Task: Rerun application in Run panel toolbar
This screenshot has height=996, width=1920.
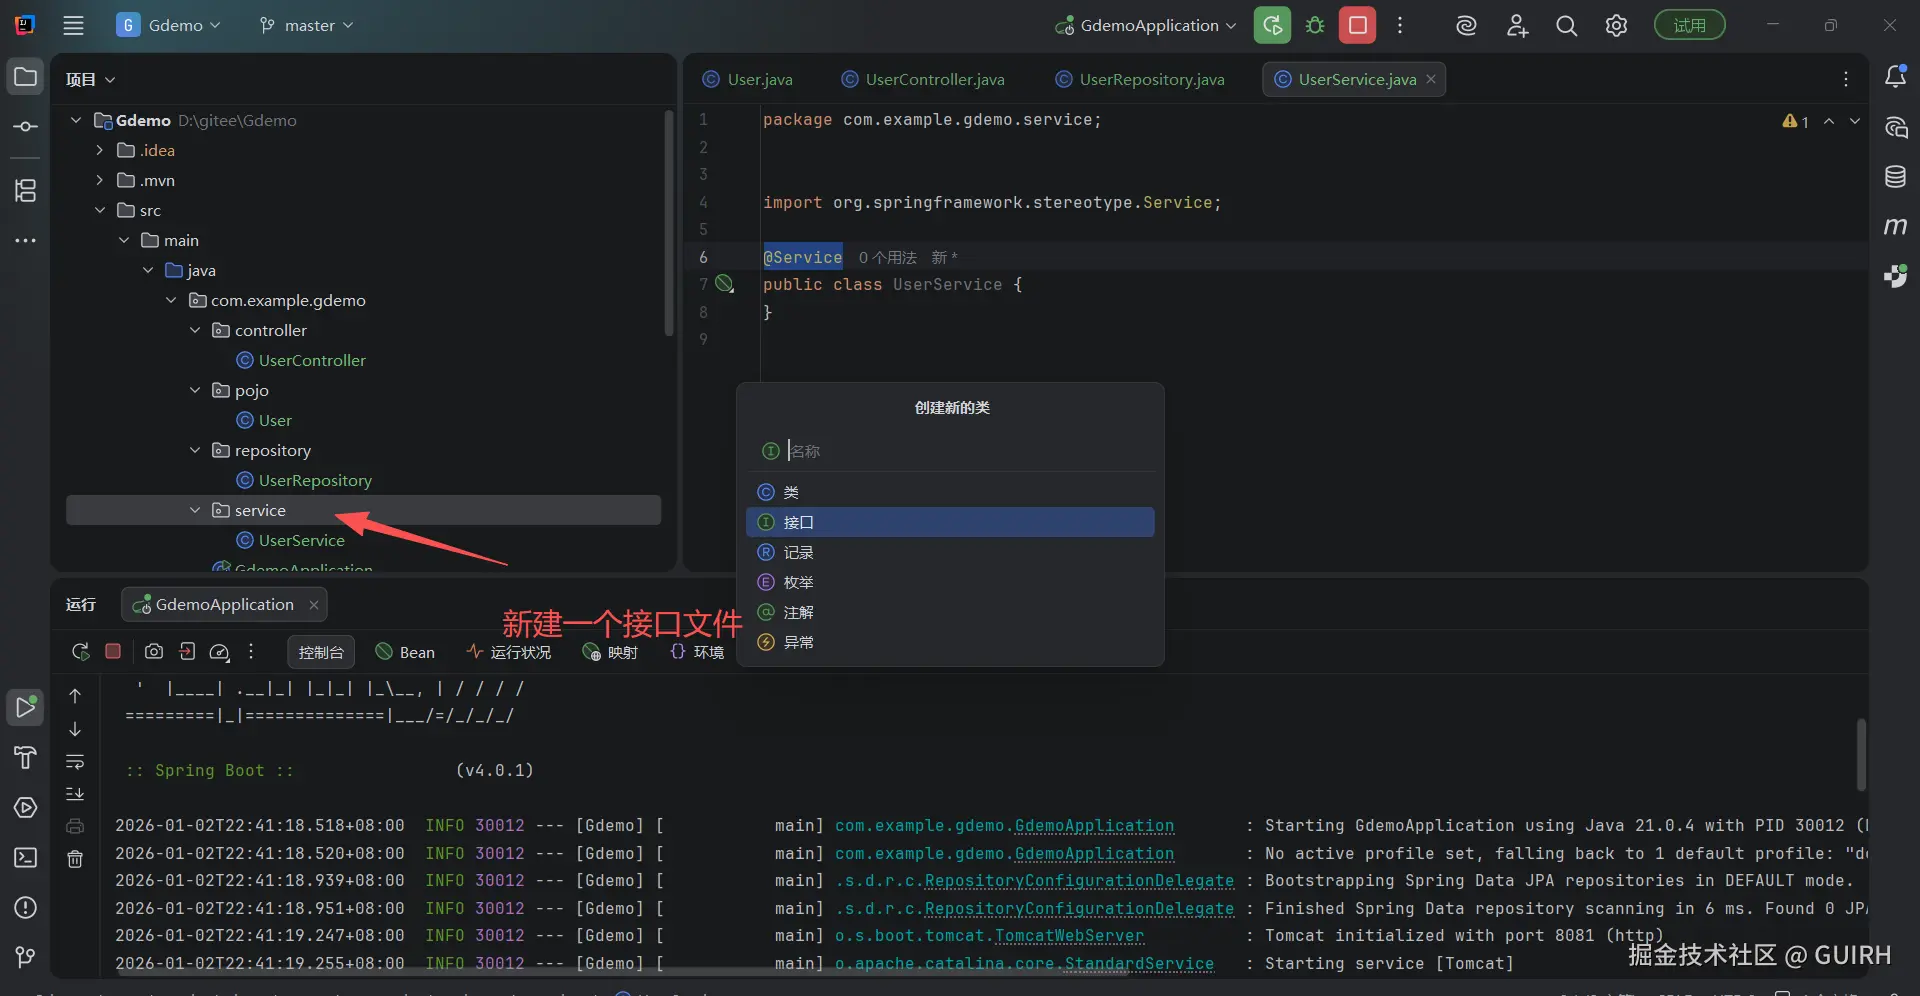Action: pyautogui.click(x=80, y=652)
